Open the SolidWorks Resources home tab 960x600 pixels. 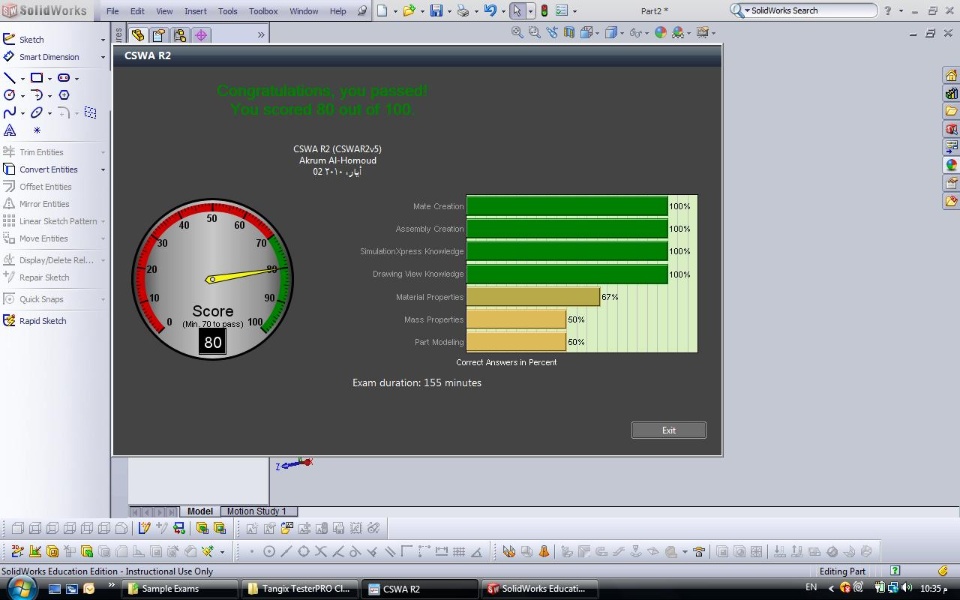click(x=951, y=75)
